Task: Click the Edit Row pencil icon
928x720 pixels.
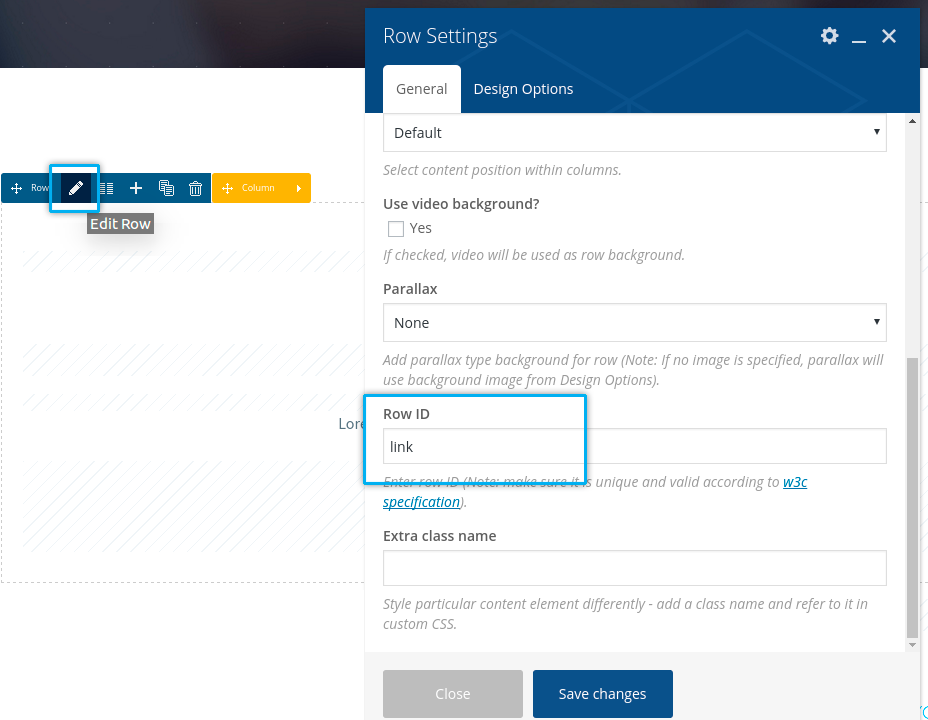Action: click(x=75, y=188)
